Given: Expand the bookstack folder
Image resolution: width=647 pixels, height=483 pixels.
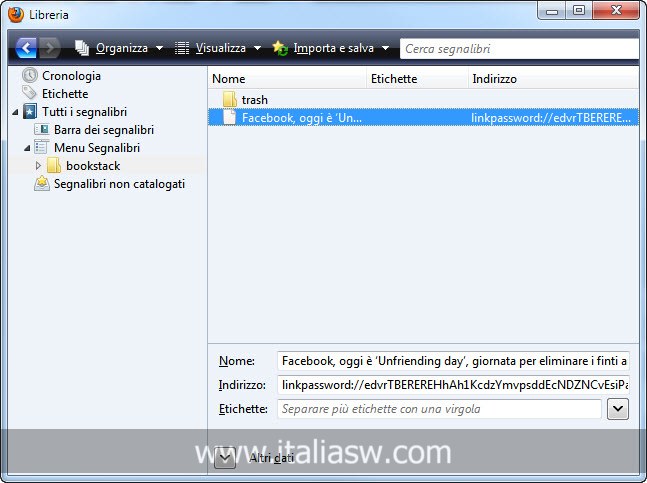Looking at the screenshot, I should click(x=38, y=166).
